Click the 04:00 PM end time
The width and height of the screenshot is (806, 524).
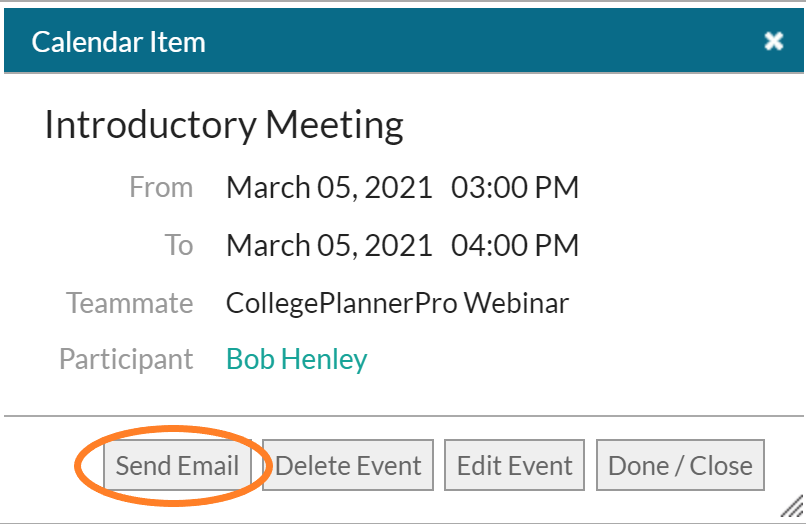(515, 245)
